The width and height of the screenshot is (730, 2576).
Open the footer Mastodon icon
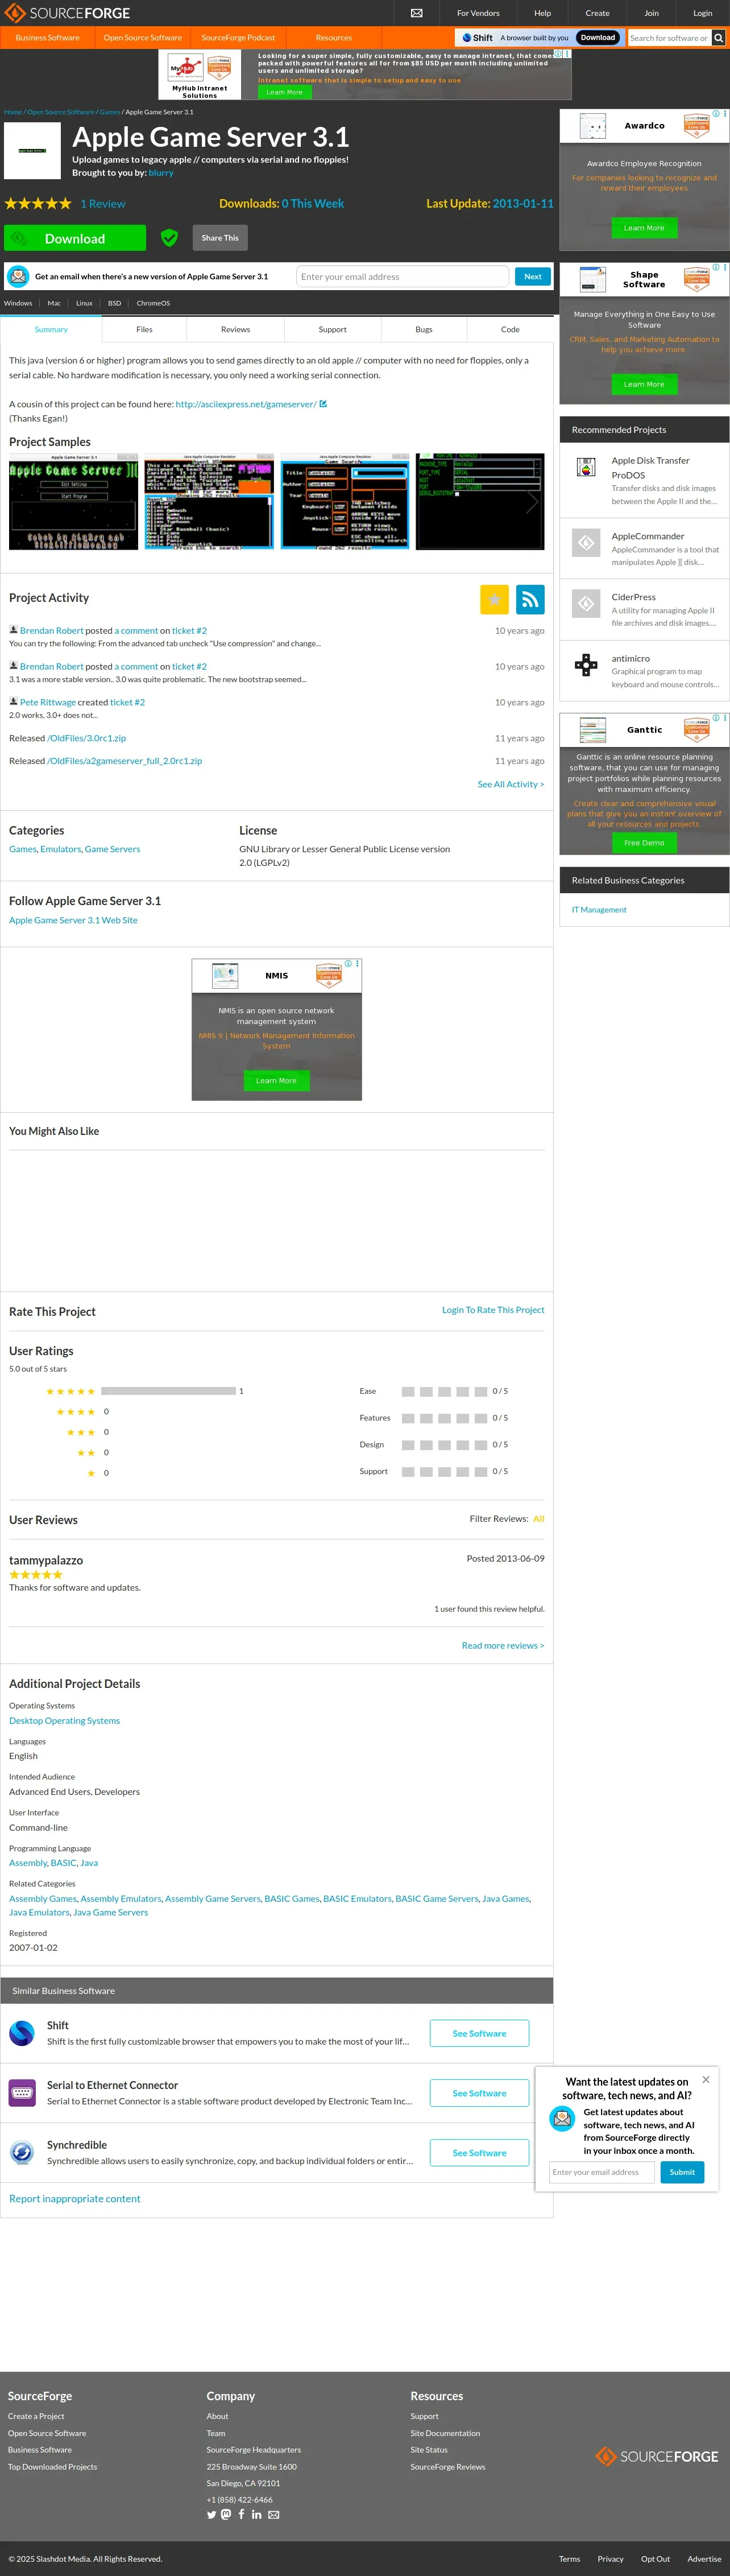(226, 2514)
